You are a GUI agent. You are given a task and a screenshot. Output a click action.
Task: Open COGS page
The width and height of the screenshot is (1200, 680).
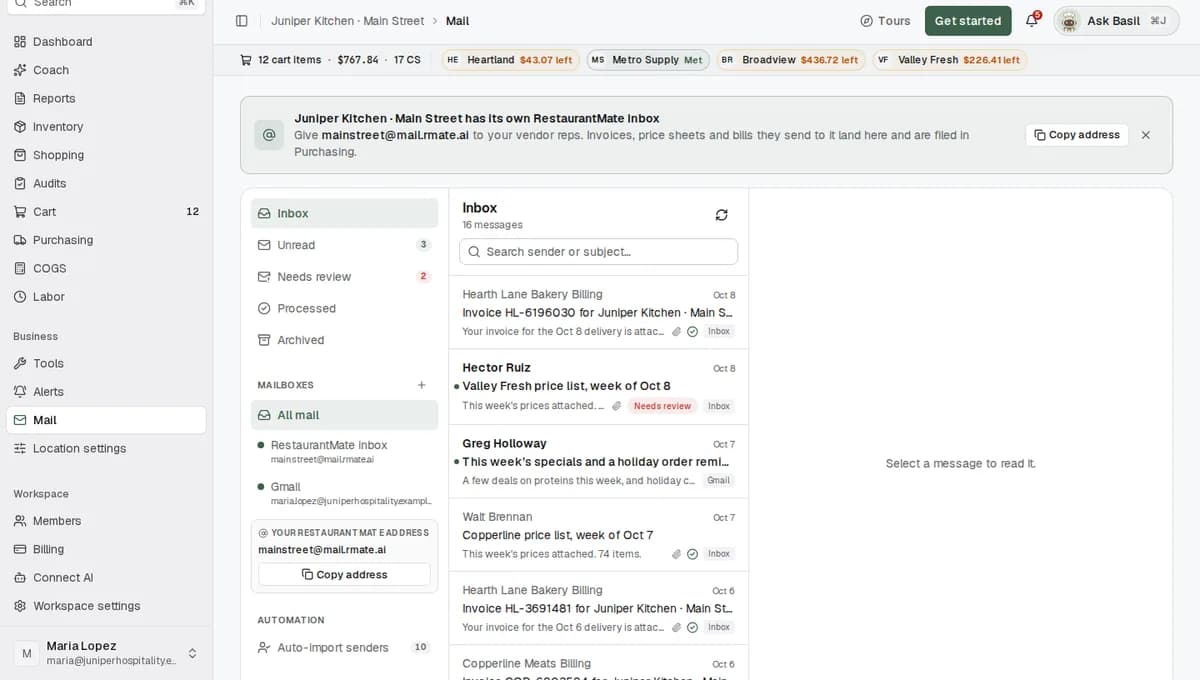click(106, 268)
